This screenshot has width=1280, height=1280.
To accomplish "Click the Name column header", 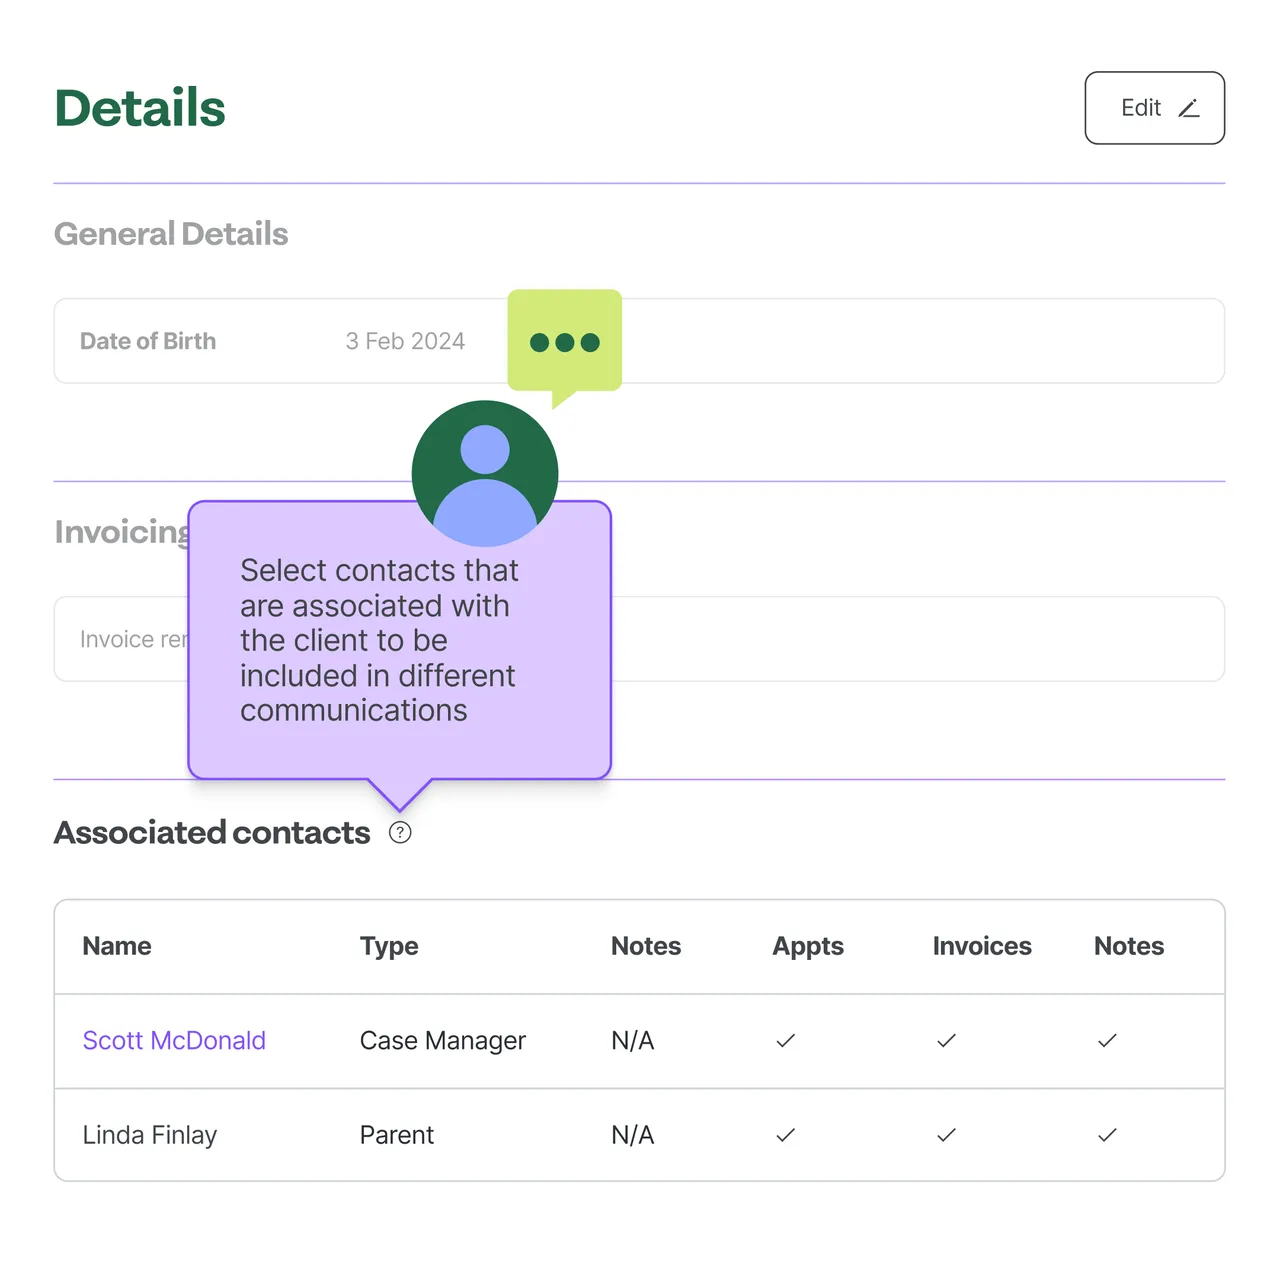I will point(117,946).
